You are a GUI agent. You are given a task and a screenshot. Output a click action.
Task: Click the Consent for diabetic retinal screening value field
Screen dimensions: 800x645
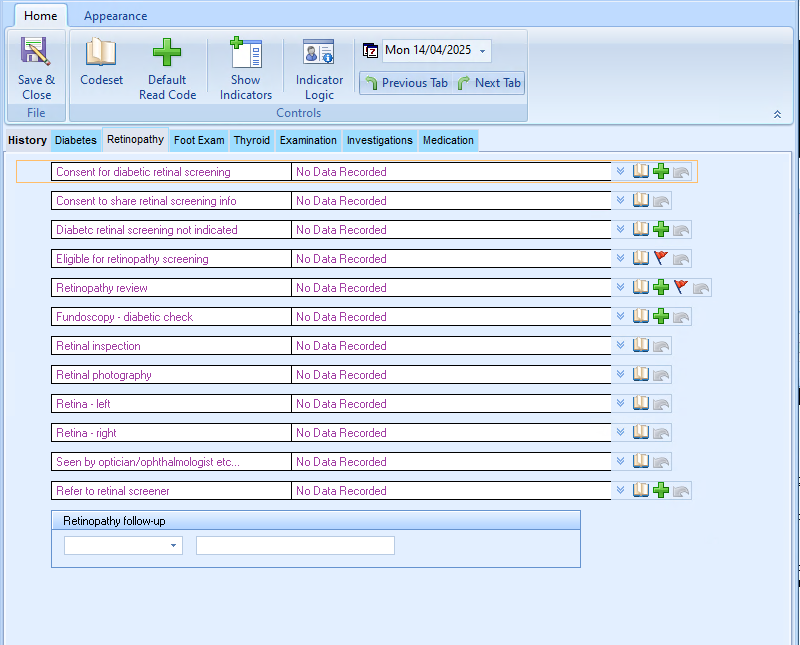[451, 171]
